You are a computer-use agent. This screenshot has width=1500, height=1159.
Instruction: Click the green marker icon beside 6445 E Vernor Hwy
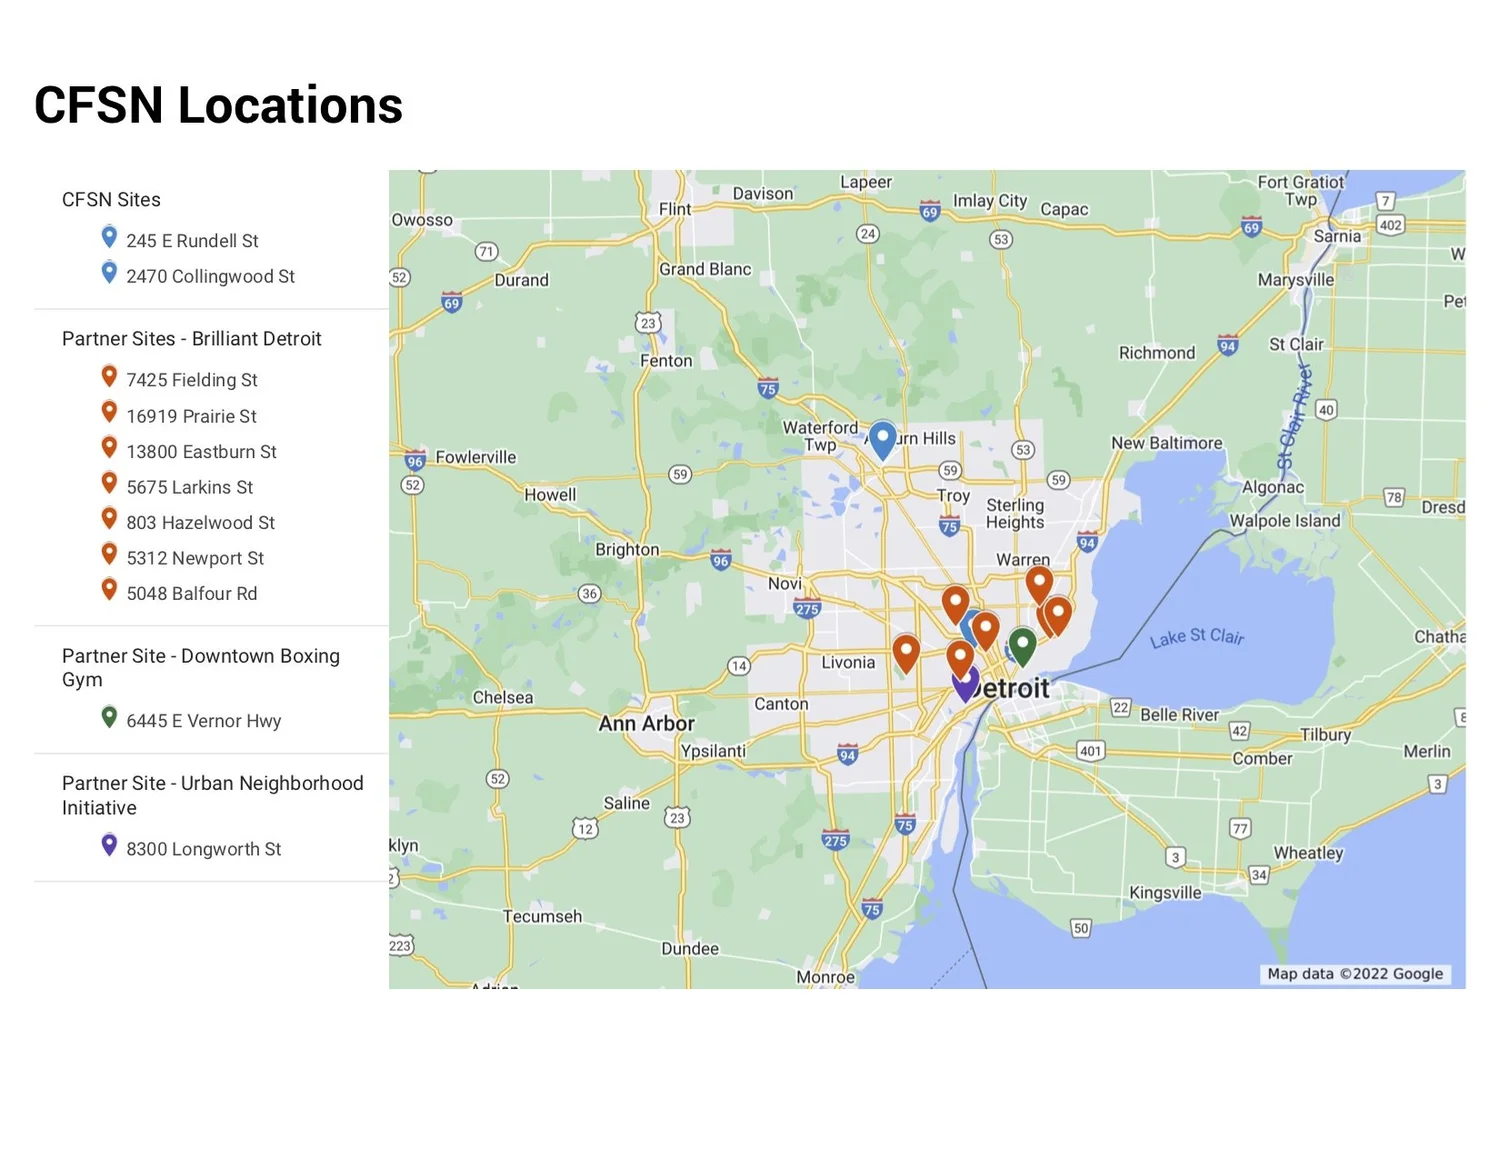(108, 717)
